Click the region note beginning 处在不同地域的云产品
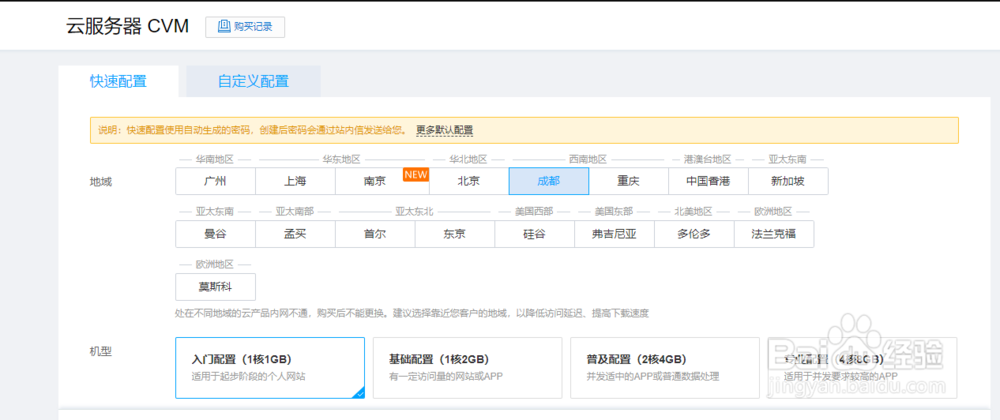The image size is (1000, 420). tap(412, 314)
